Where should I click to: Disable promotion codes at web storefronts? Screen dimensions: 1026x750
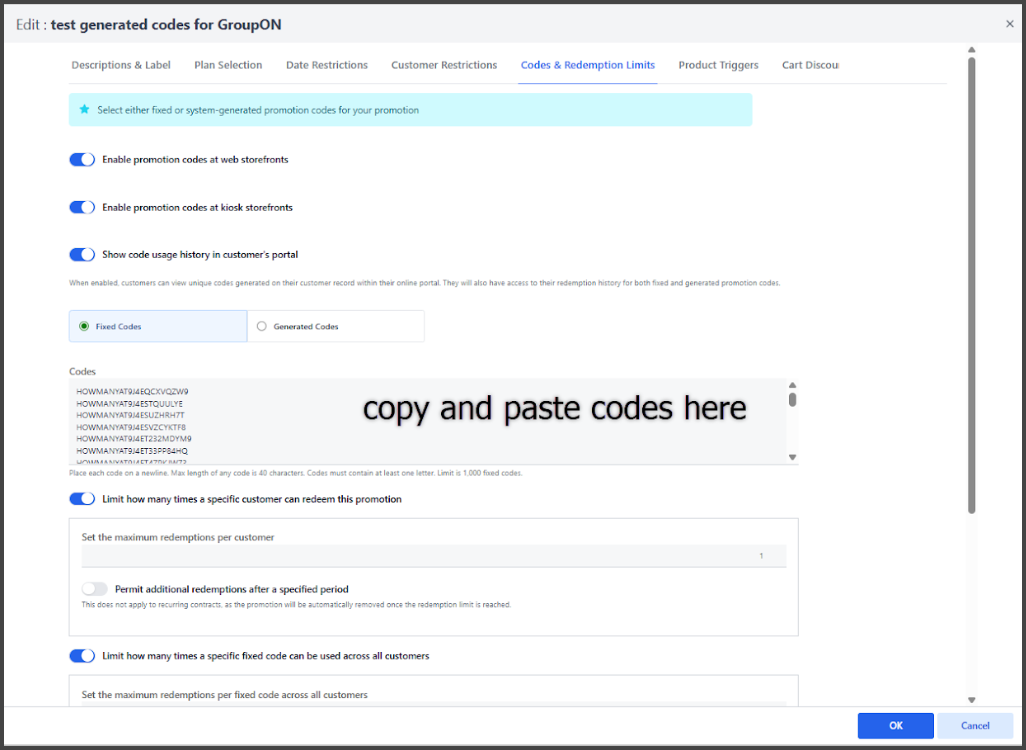pyautogui.click(x=82, y=160)
